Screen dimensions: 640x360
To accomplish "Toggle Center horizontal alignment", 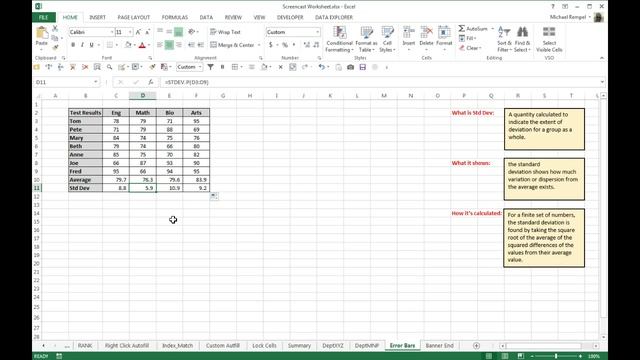I will click(x=169, y=45).
